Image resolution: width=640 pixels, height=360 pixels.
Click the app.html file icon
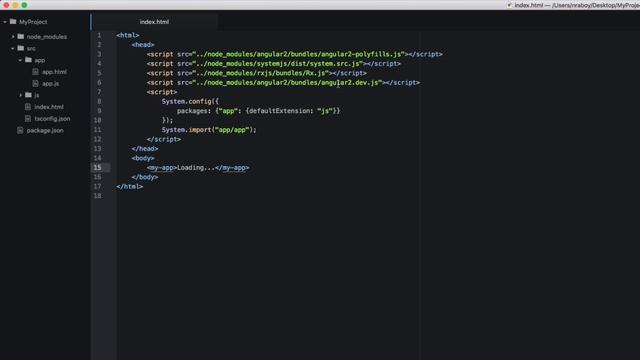(36, 72)
